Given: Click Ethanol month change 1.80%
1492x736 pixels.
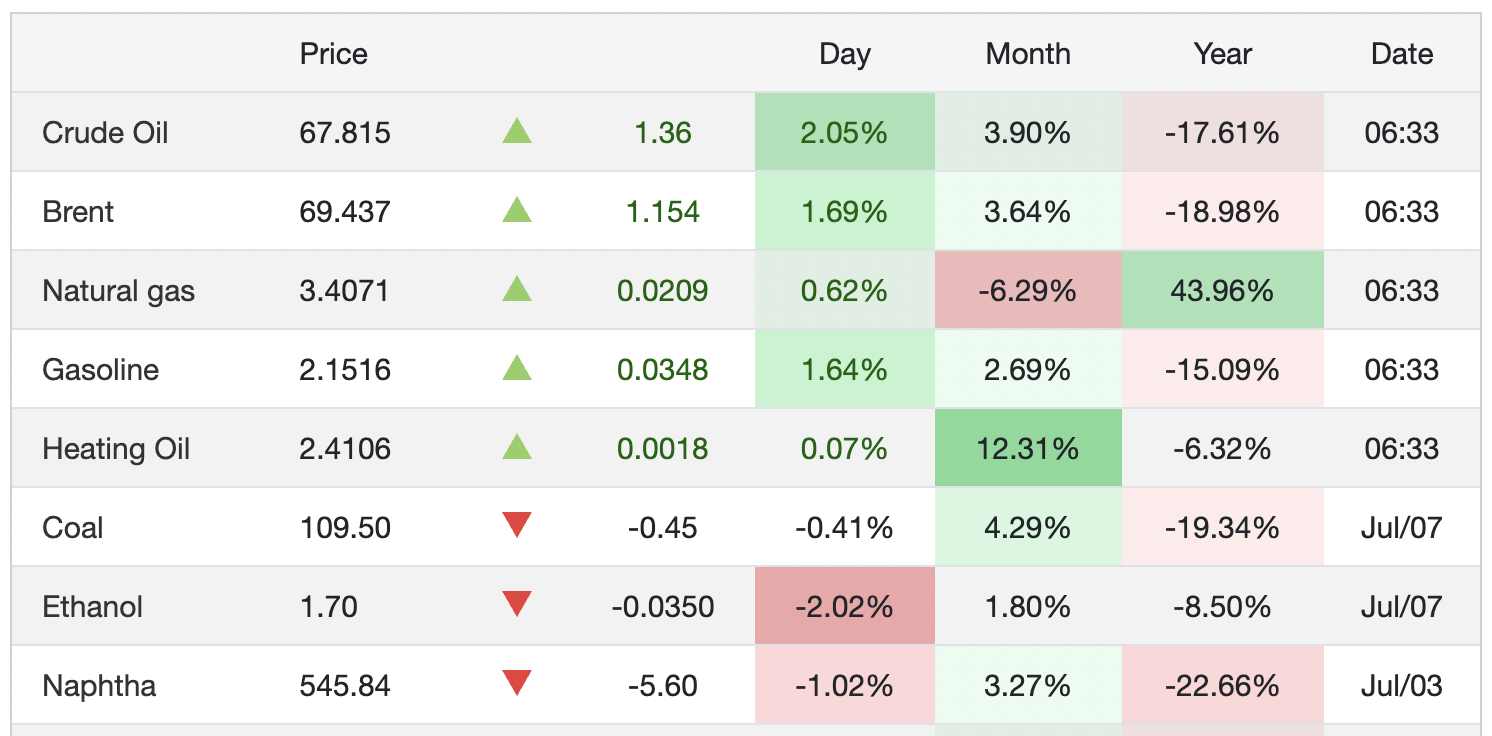Looking at the screenshot, I should pos(1028,606).
